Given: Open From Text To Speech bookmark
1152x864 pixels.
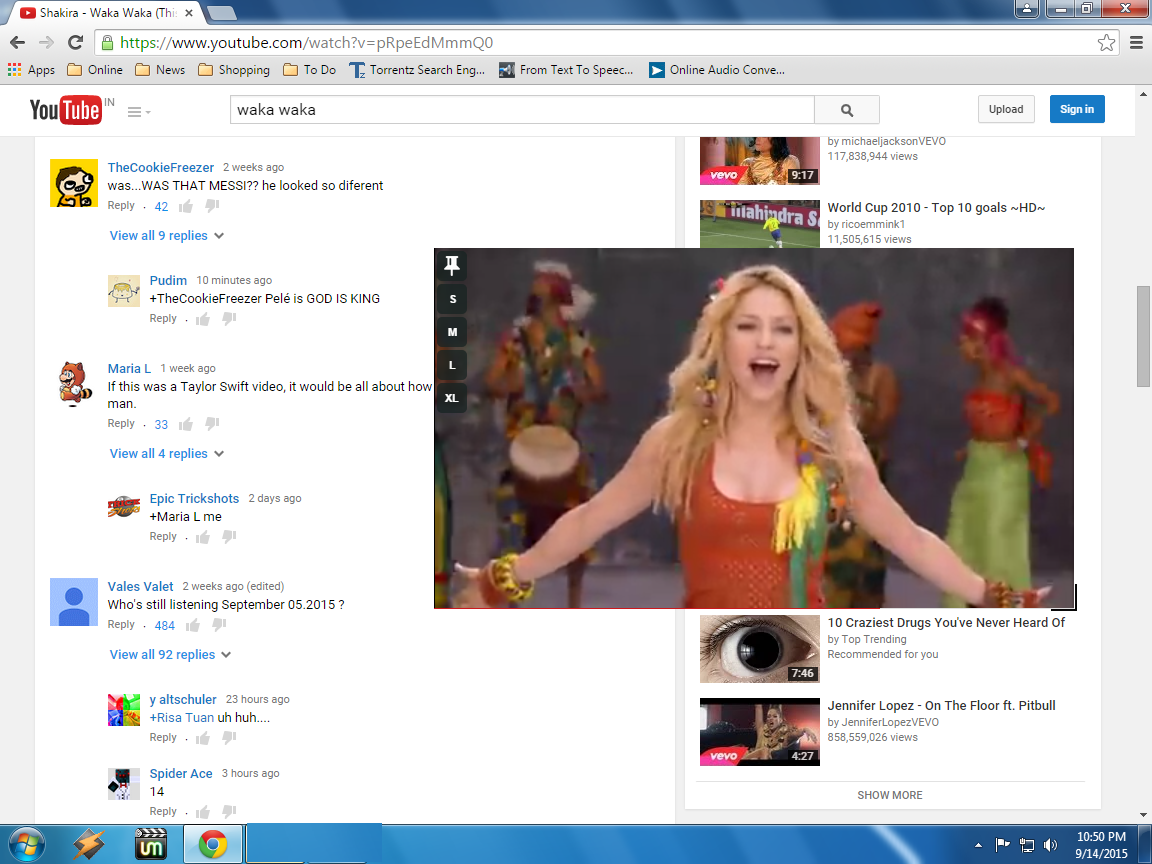Looking at the screenshot, I should coord(566,70).
